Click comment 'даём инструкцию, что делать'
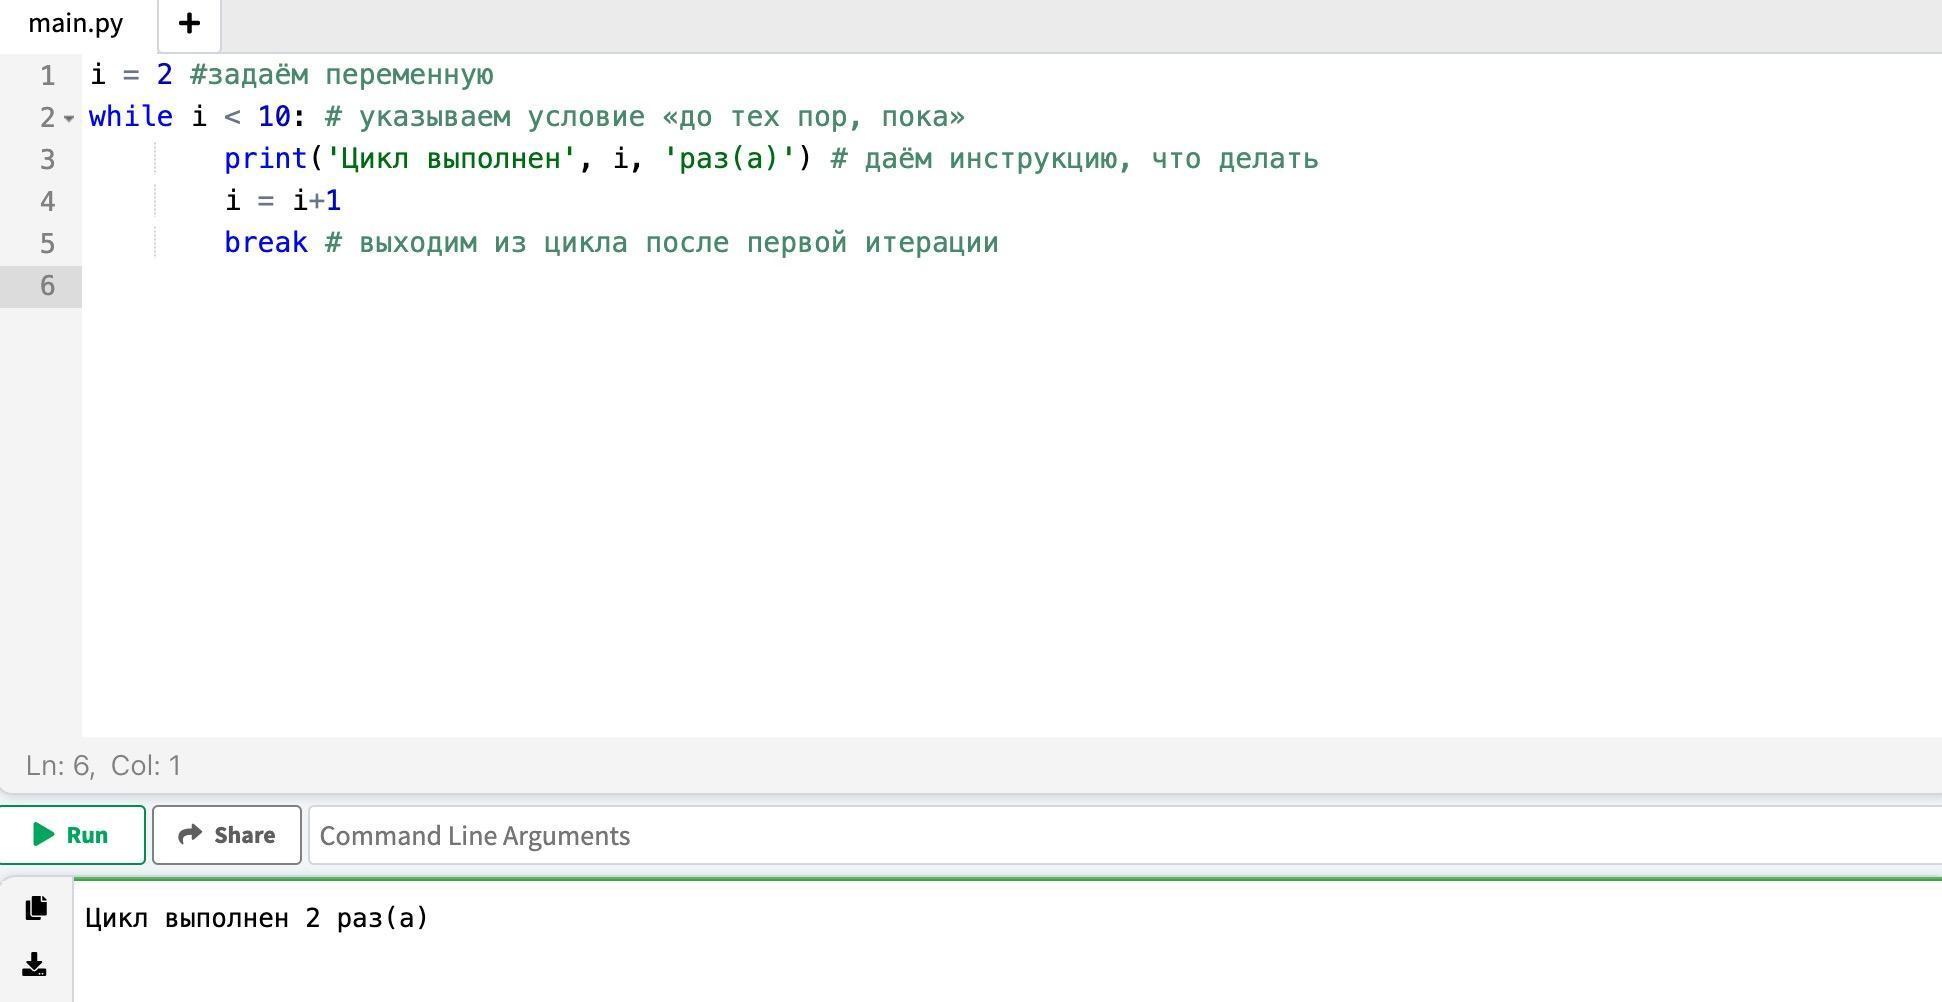 coord(1092,159)
